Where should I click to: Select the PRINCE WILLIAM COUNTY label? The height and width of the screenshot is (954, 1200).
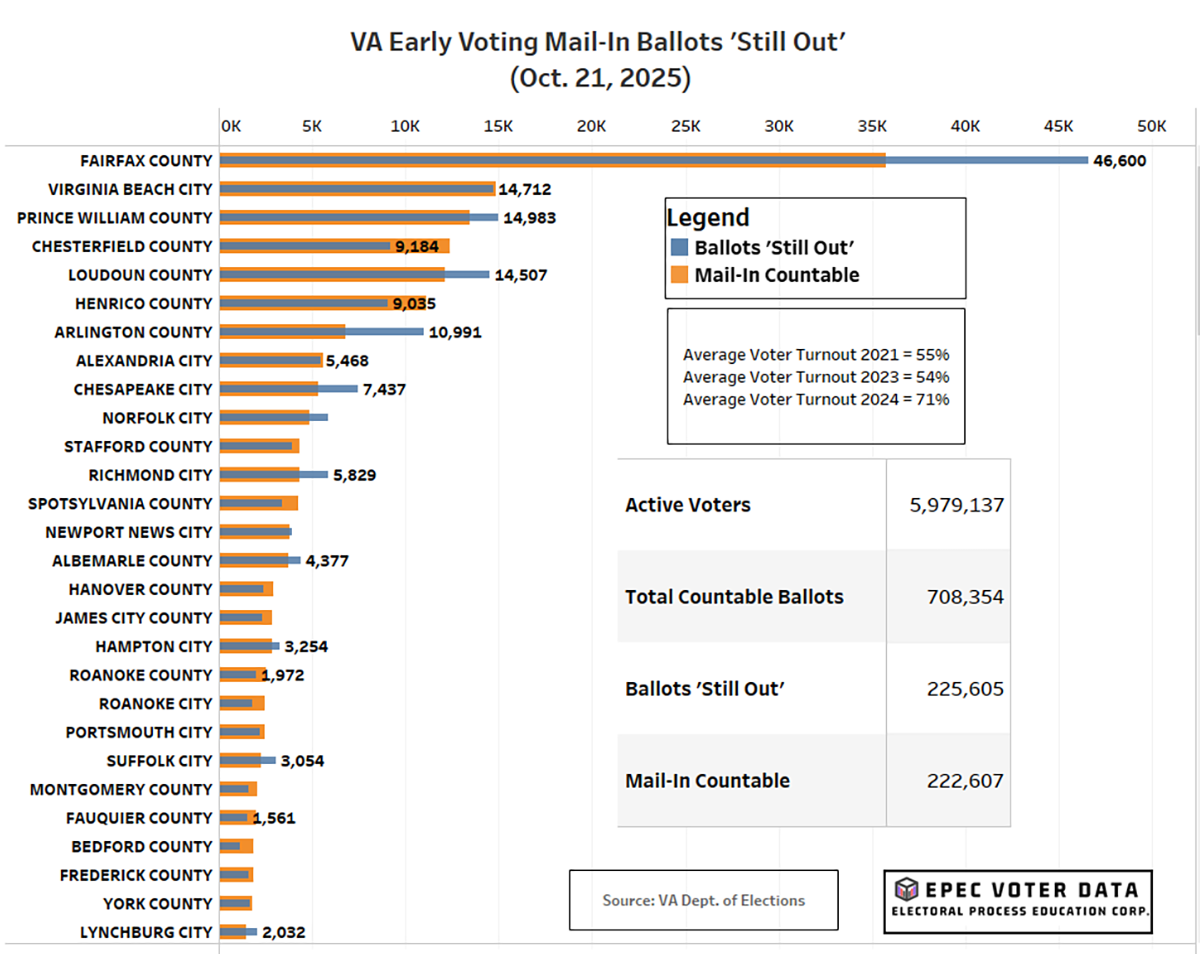[115, 218]
